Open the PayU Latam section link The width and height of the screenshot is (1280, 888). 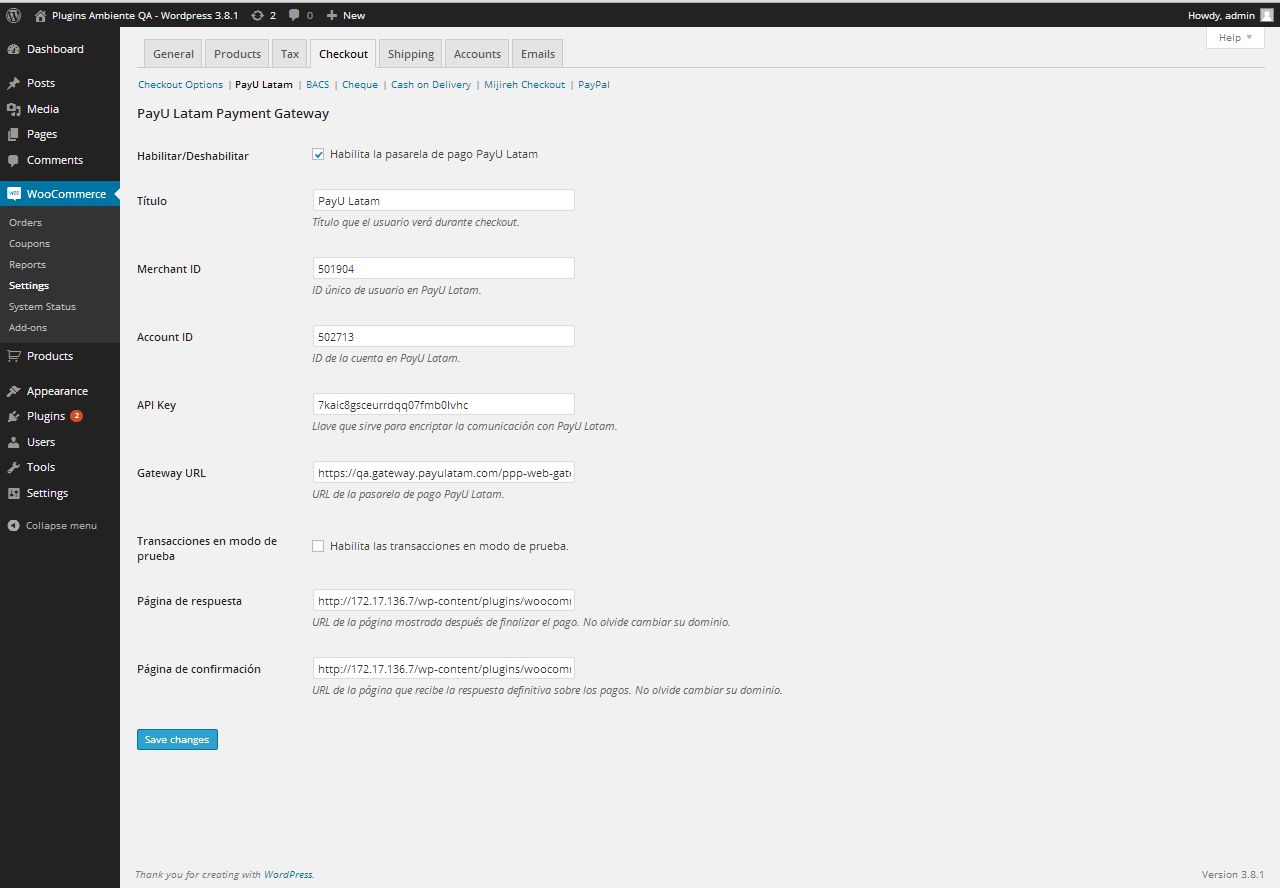click(264, 85)
